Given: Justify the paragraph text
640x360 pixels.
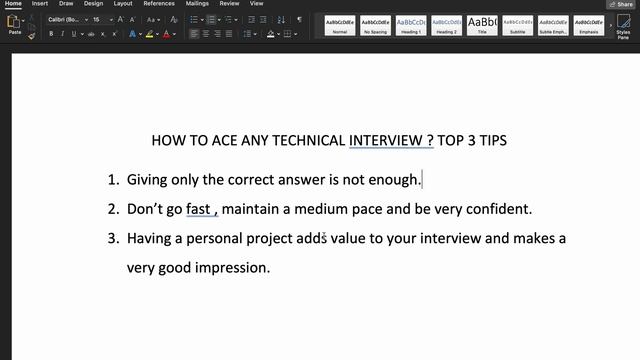Looking at the screenshot, I should pos(229,34).
